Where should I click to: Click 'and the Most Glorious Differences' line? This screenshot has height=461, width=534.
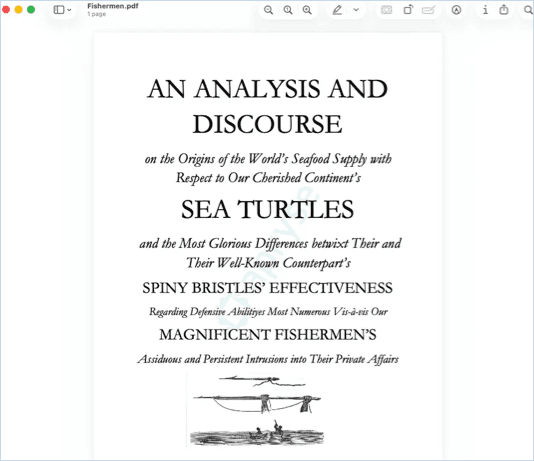pyautogui.click(x=270, y=243)
